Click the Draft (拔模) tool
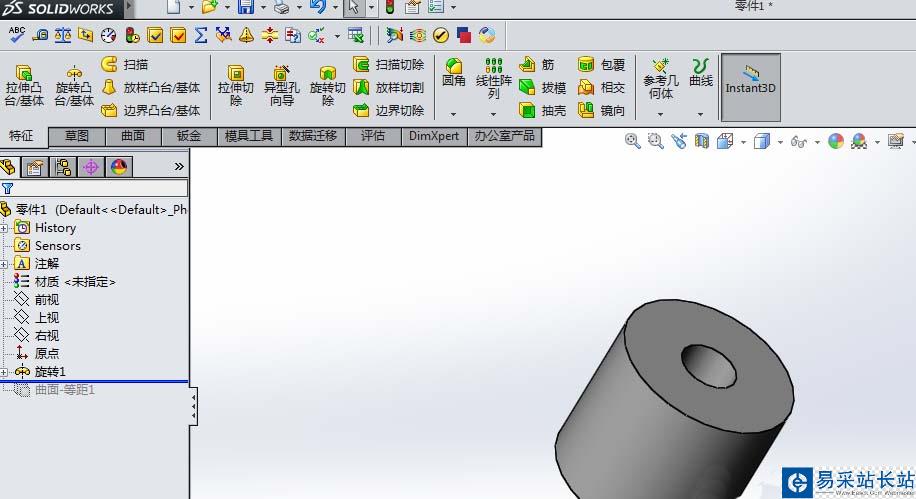 (542, 88)
